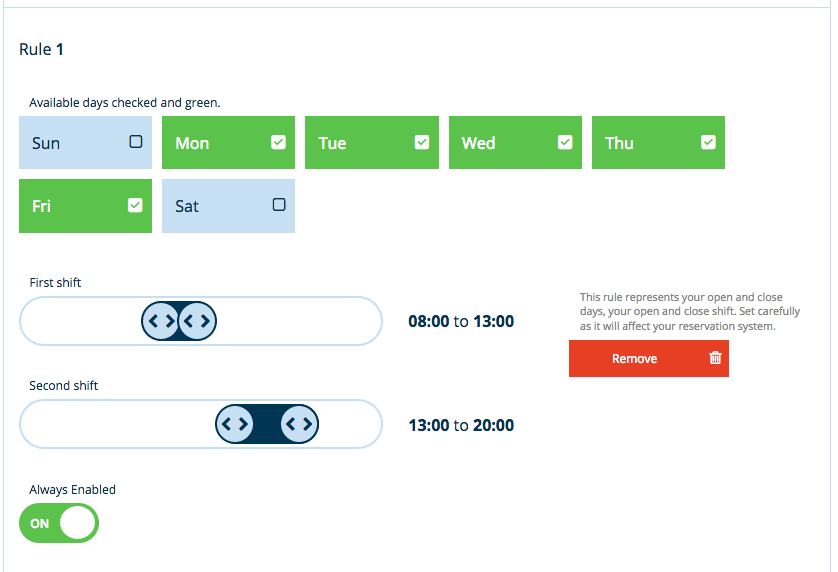Click the Fri day tile label

click(x=41, y=206)
